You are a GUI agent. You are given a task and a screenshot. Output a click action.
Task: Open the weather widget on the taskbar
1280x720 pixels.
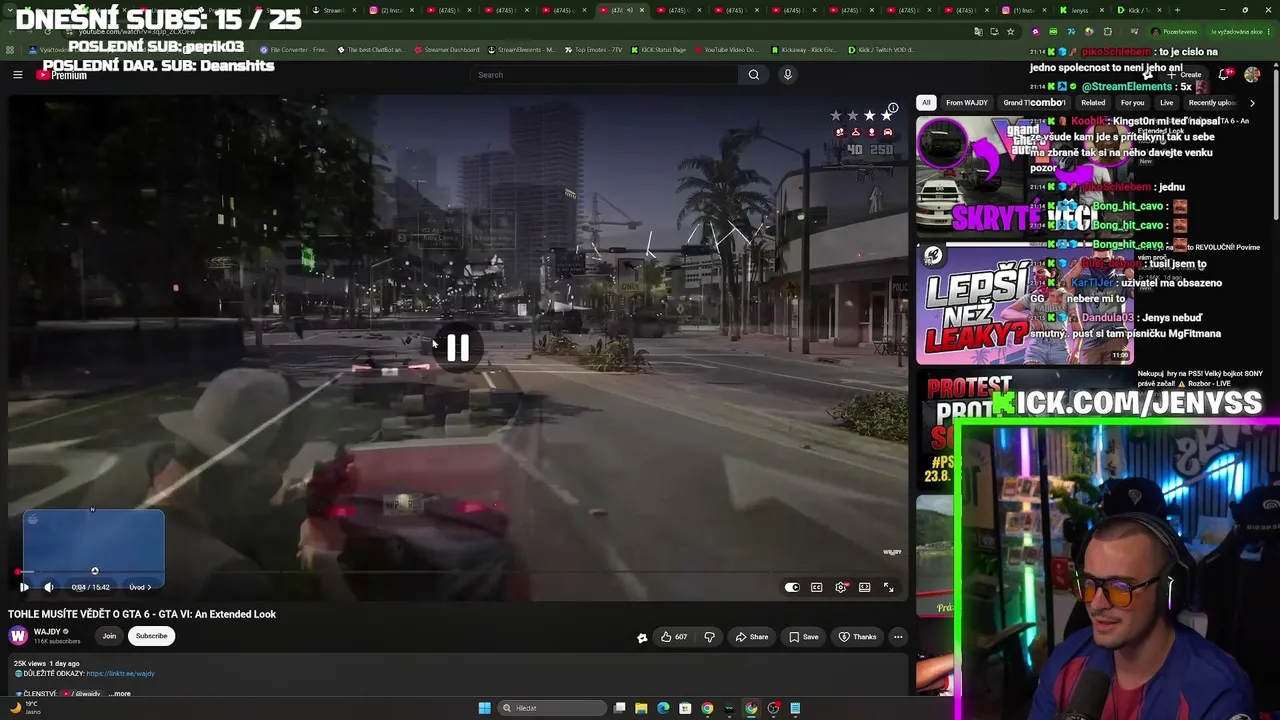tap(25, 708)
